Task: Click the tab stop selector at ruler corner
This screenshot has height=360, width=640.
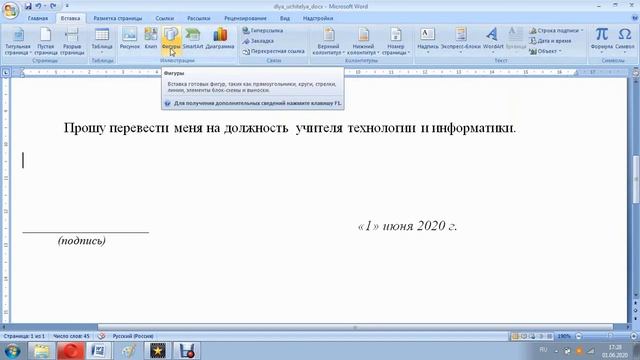Action: pos(6,73)
